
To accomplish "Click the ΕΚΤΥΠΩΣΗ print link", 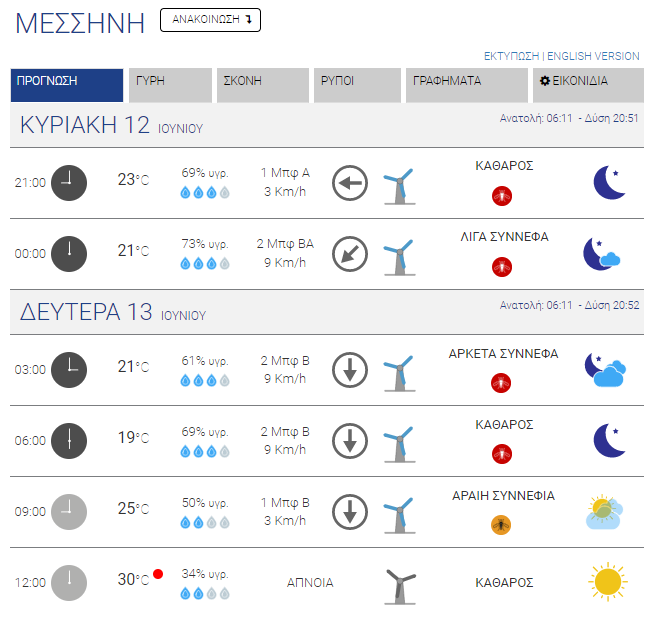I will point(511,56).
